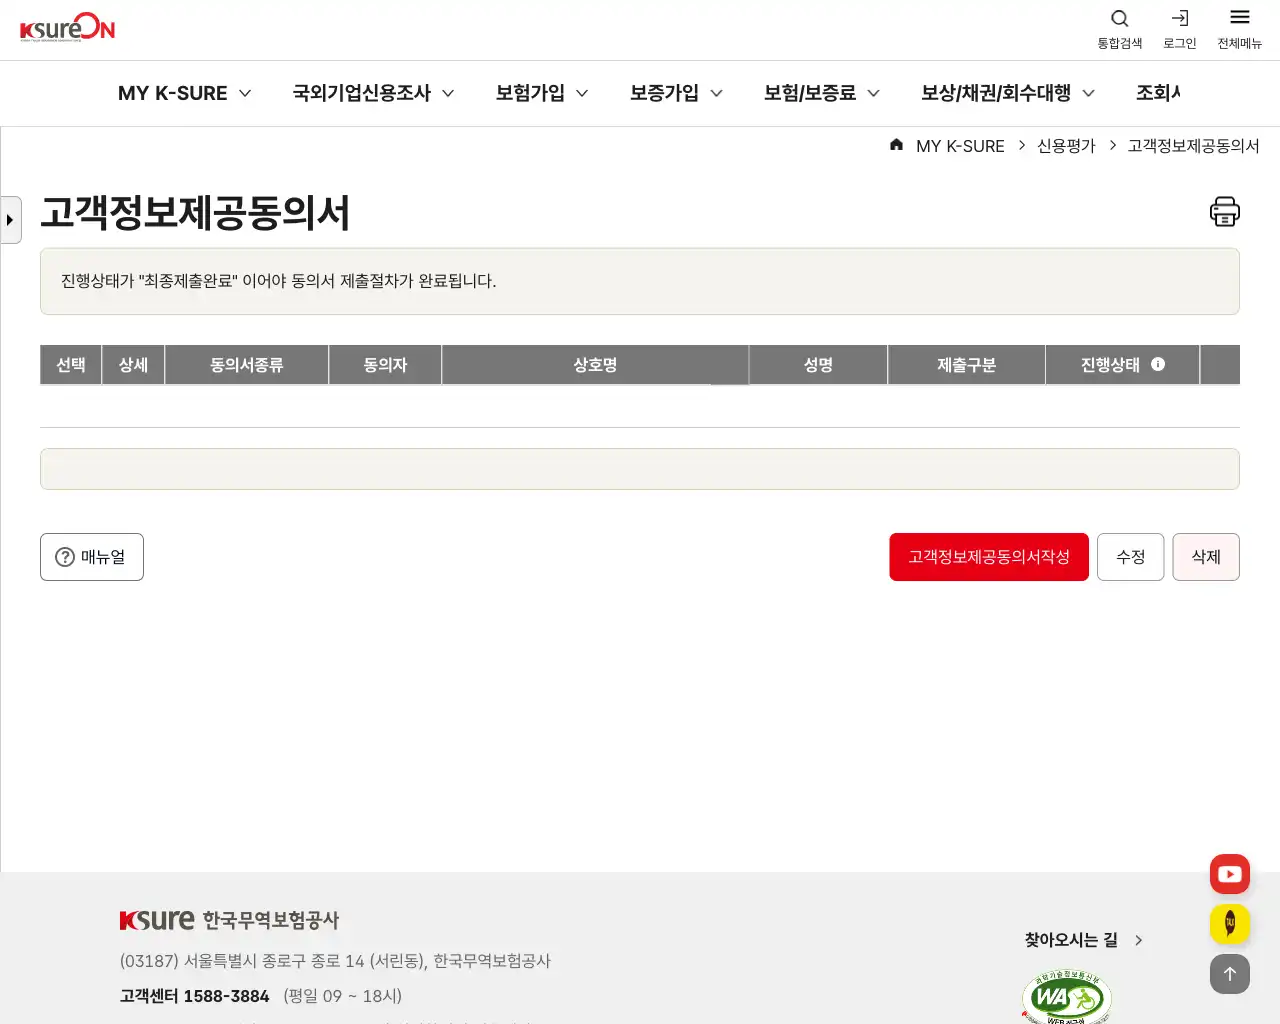This screenshot has width=1280, height=1024.
Task: Select 신용평가 in the breadcrumb
Action: pos(1066,145)
